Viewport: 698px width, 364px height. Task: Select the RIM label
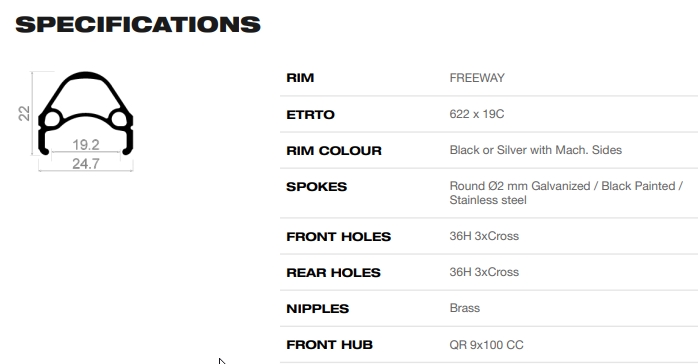300,78
